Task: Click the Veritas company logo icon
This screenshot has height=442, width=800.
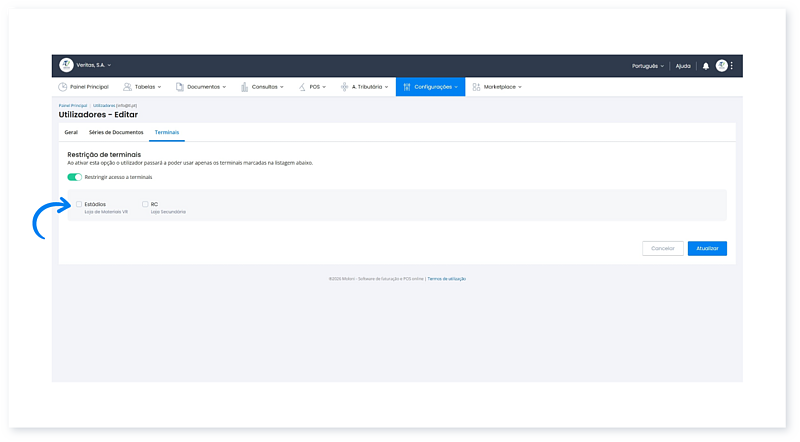Action: click(67, 65)
